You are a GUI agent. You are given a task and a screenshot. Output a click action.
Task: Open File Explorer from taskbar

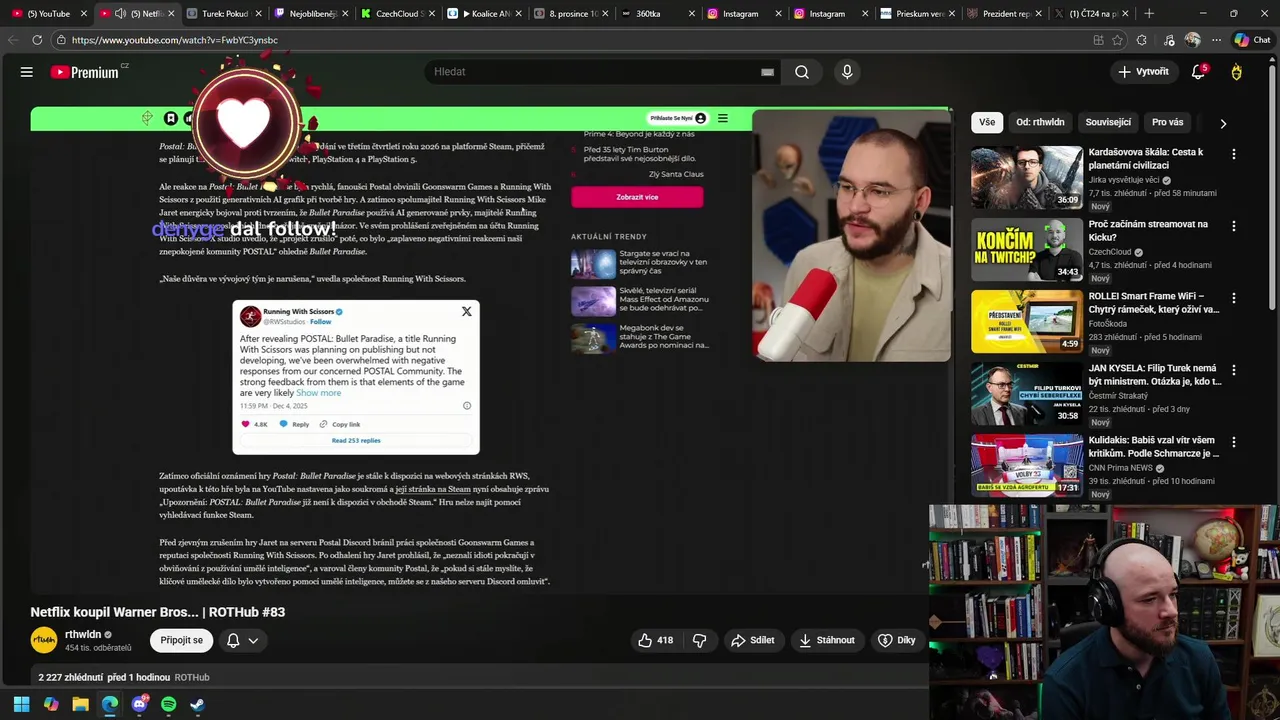[x=80, y=704]
